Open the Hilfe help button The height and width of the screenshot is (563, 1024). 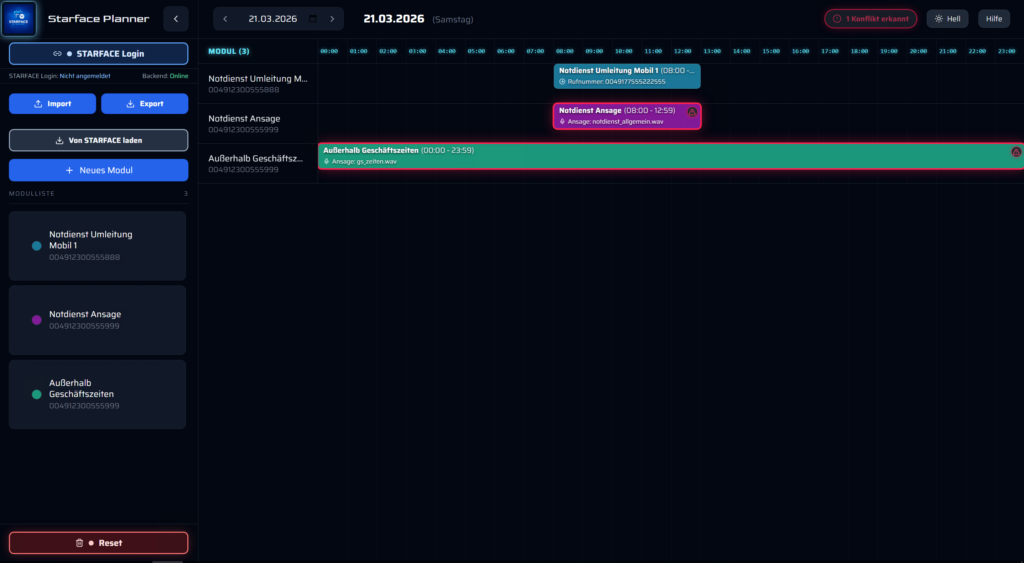993,19
